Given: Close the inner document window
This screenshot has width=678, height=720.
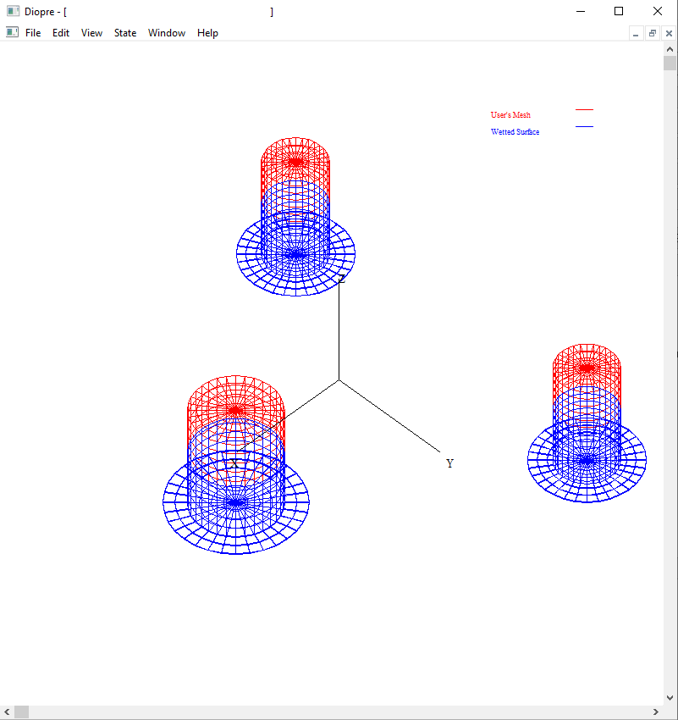Looking at the screenshot, I should 668,33.
